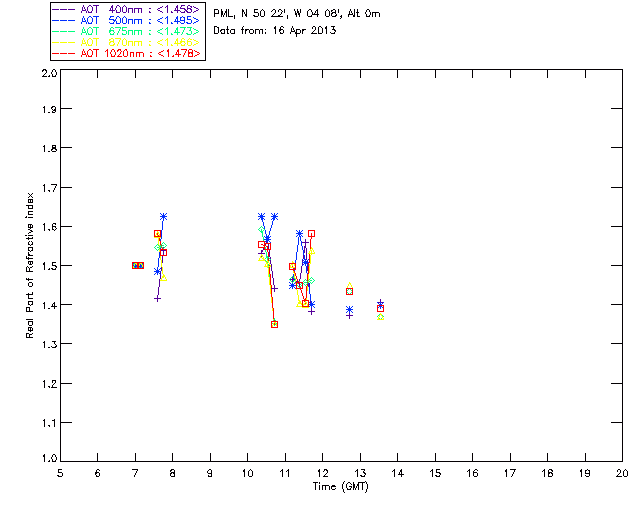Click the x-axis title Time (GMT)
640x512 pixels.
point(340,486)
